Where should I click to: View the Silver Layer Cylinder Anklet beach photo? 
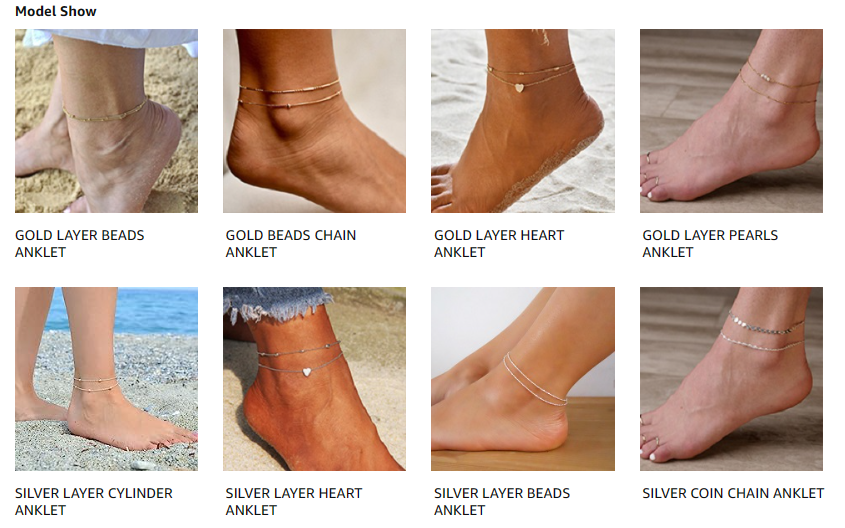[106, 379]
